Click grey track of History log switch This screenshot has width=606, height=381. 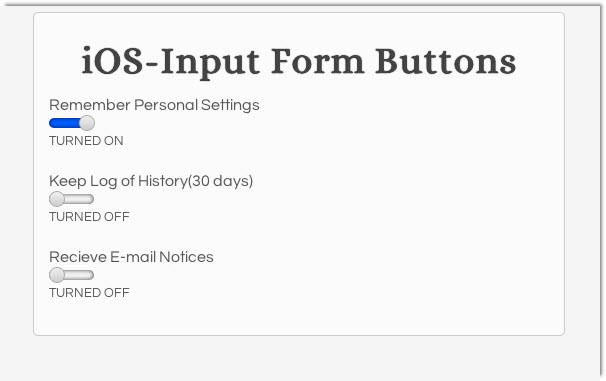pyautogui.click(x=79, y=199)
